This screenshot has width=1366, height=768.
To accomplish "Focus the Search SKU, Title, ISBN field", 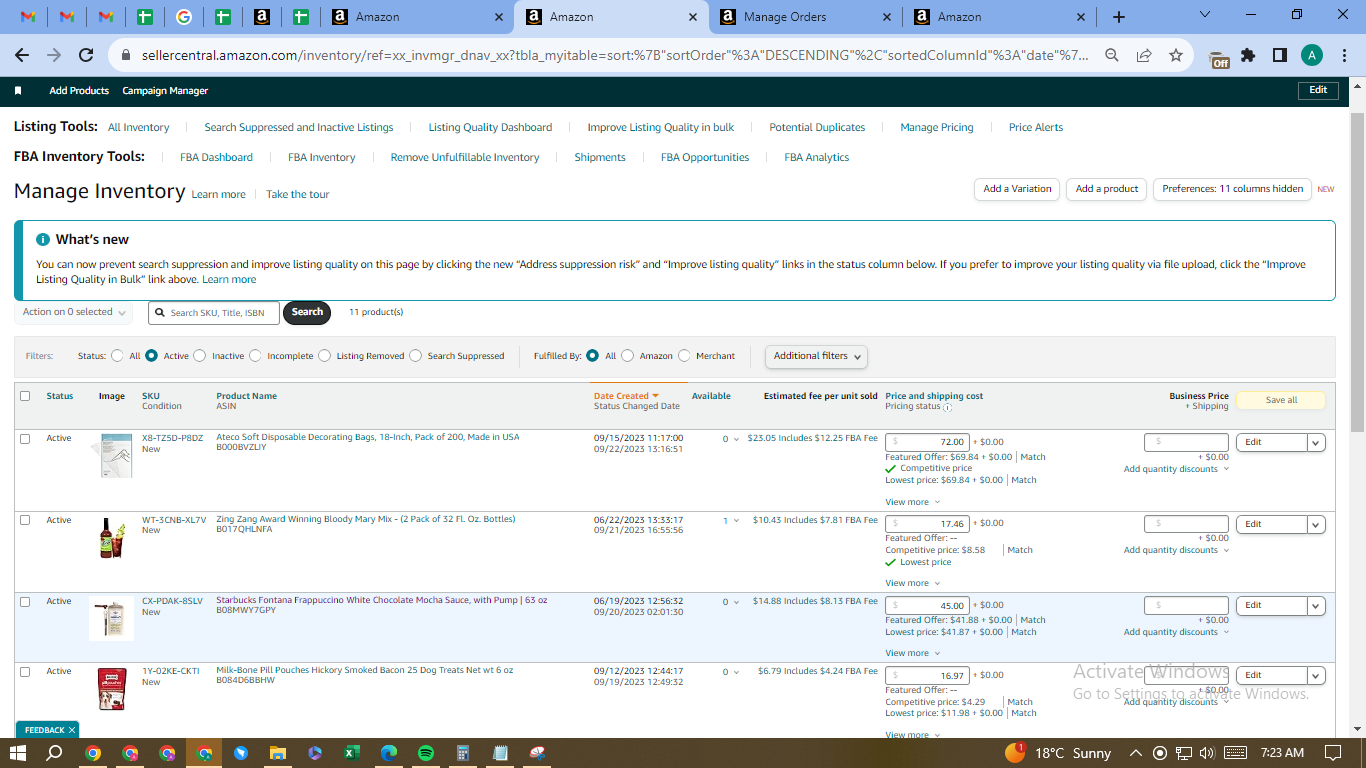I will click(214, 313).
